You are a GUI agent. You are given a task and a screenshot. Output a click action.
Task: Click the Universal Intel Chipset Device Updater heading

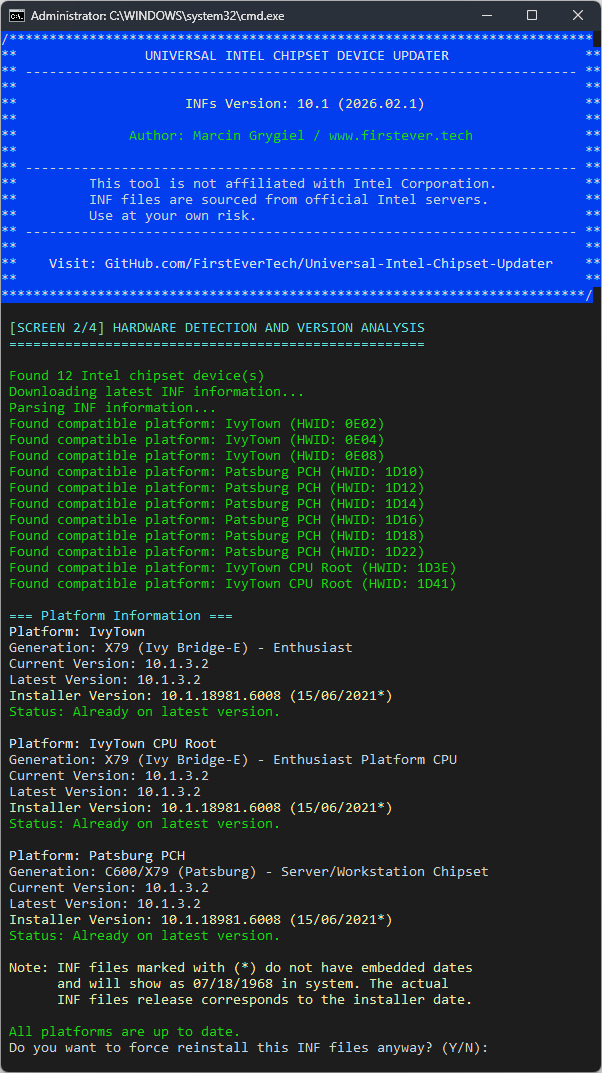point(296,55)
